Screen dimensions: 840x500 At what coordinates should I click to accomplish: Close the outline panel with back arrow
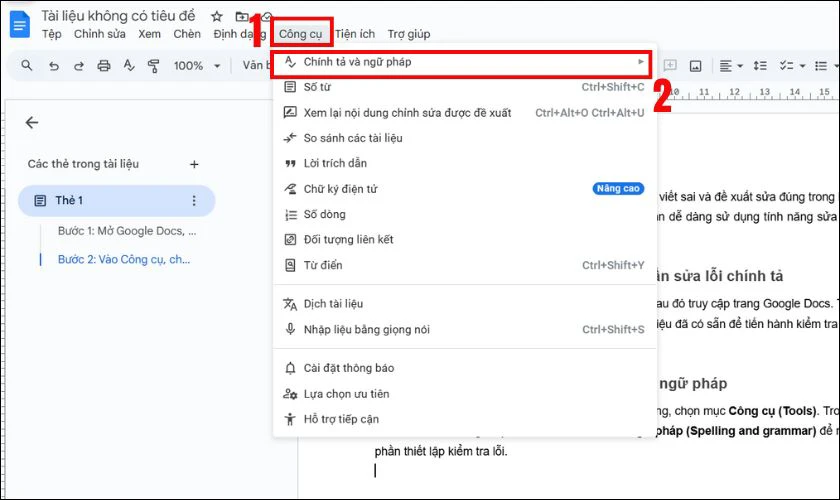32,123
